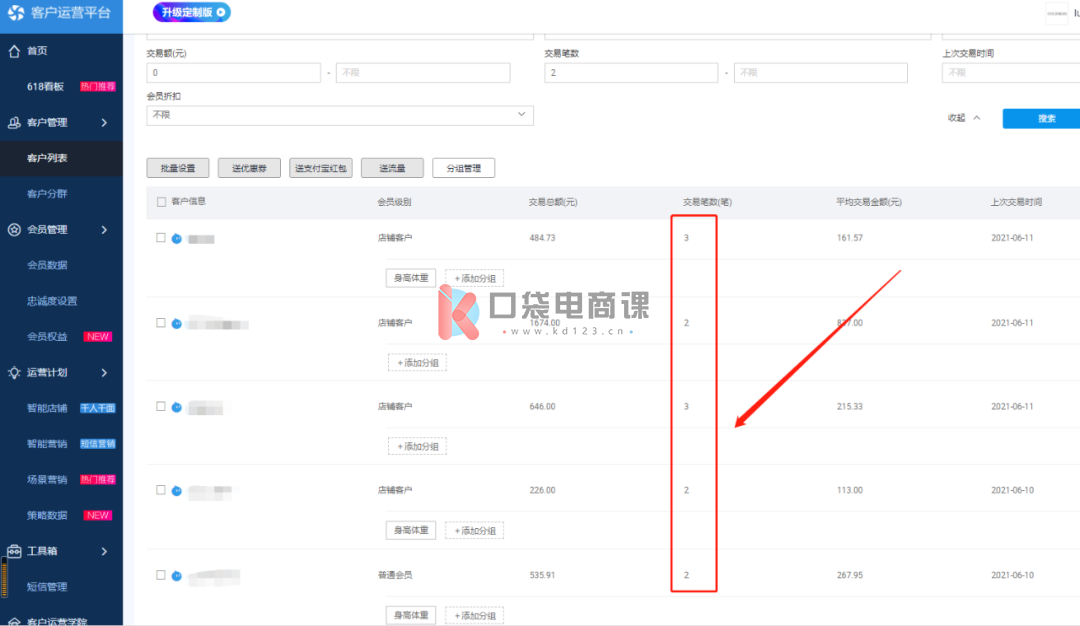Viewport: 1080px width, 626px height.
Task: Expand the 会员管理 sidebar chevron
Action: [x=104, y=230]
